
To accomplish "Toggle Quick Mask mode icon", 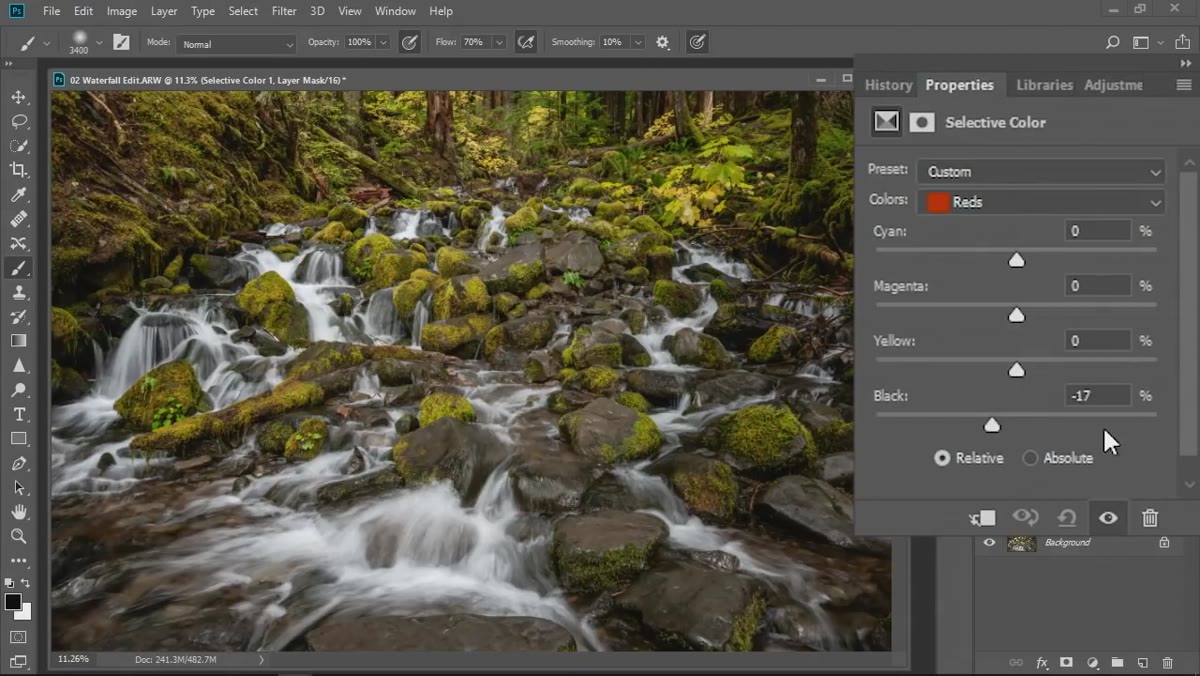I will pyautogui.click(x=18, y=636).
